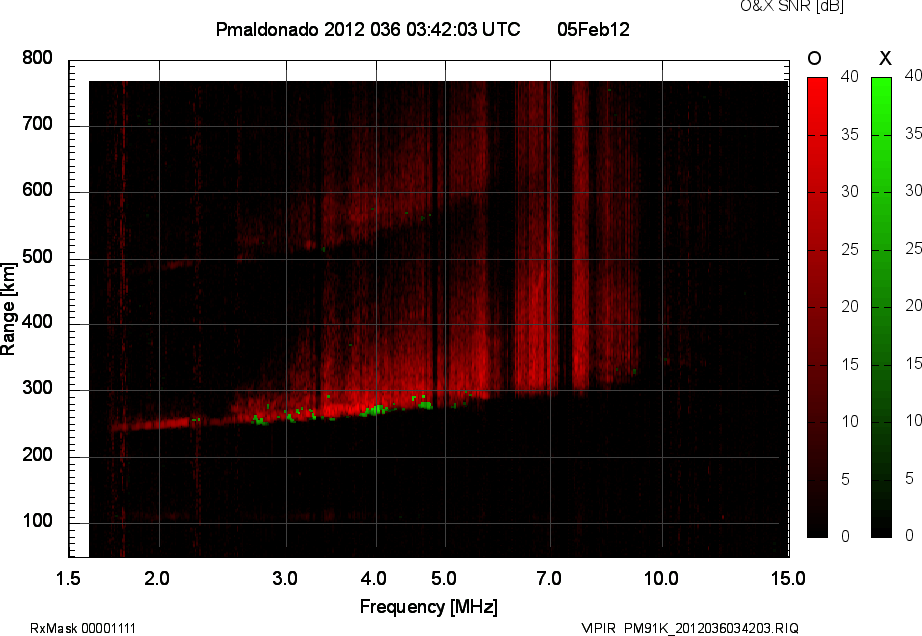The width and height of the screenshot is (922, 636).
Task: Click the 'Range [km]' axis label
Action: pyautogui.click(x=8, y=309)
